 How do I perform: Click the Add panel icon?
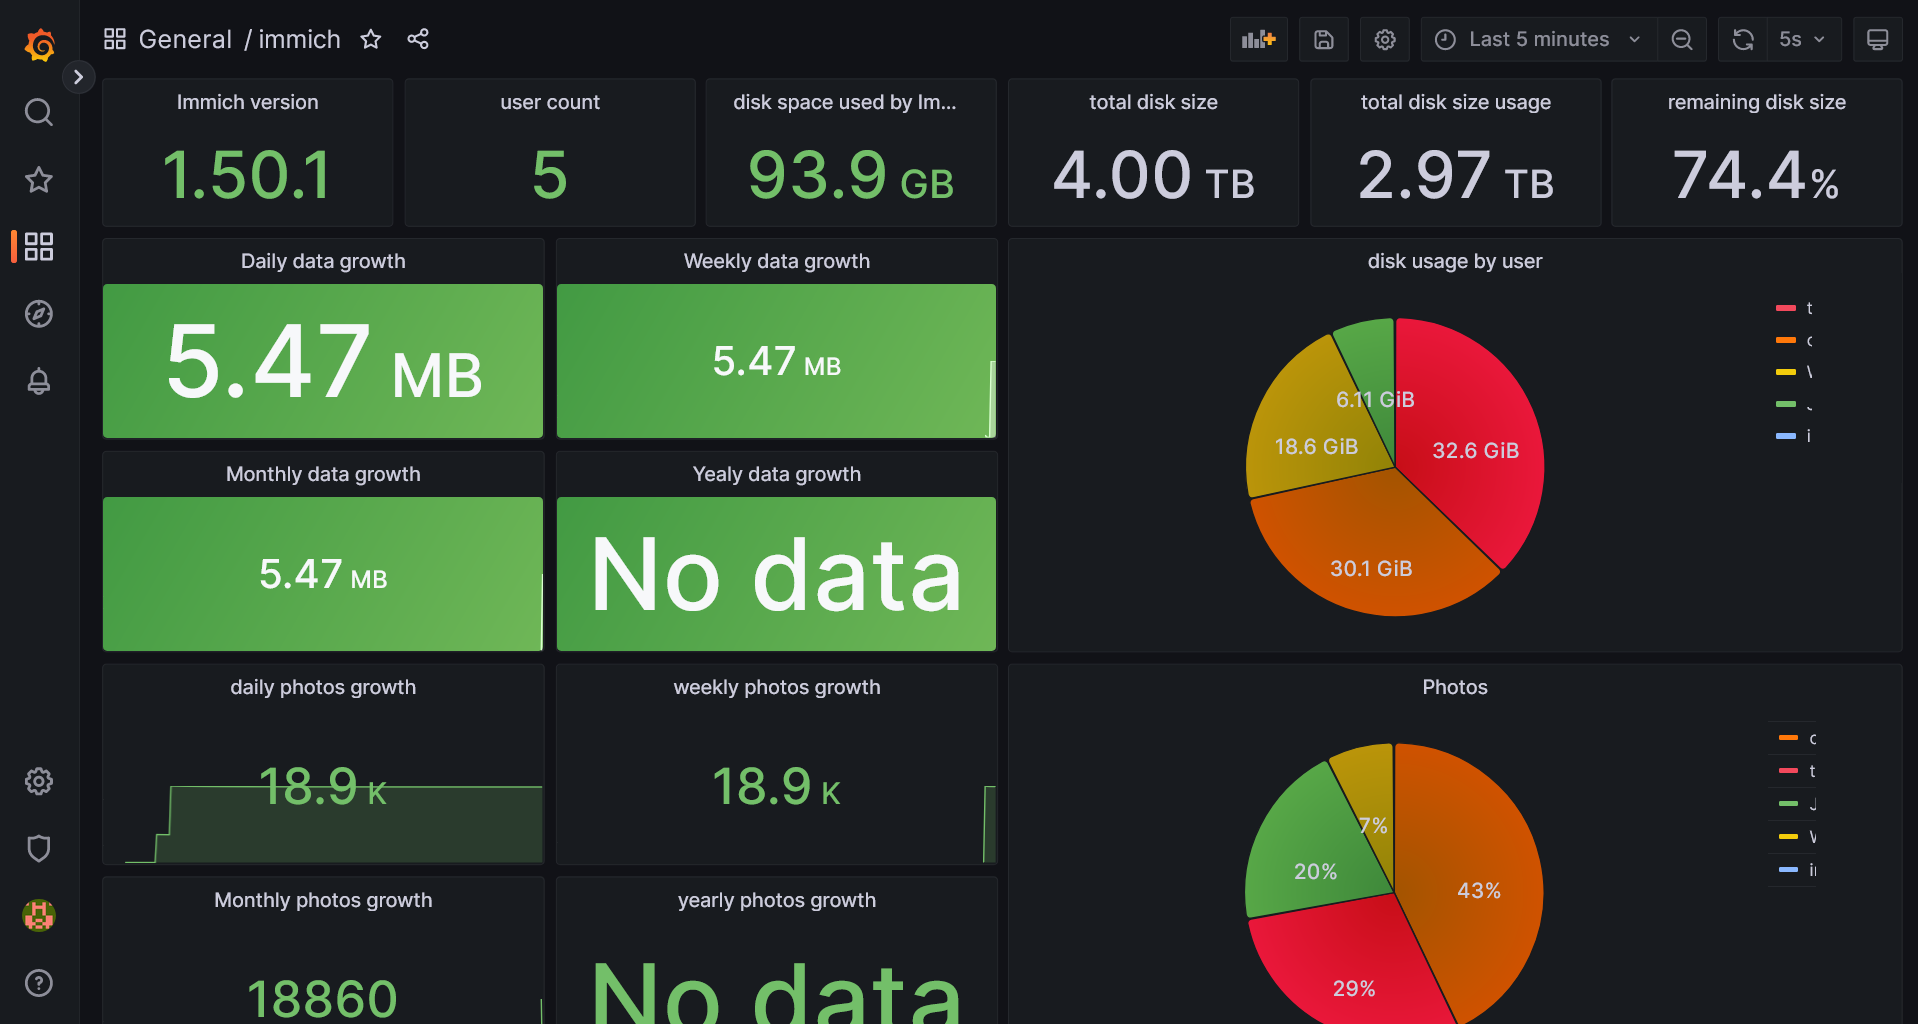(1258, 40)
